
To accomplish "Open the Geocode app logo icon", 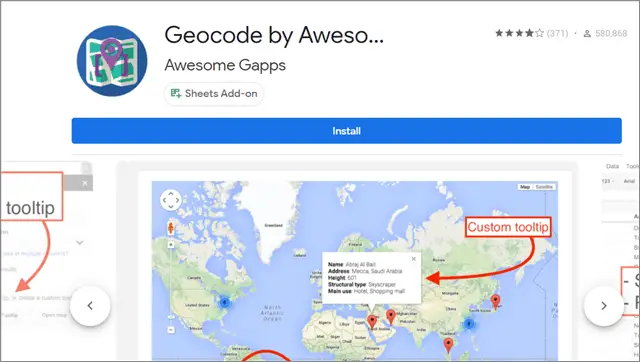I will point(112,61).
